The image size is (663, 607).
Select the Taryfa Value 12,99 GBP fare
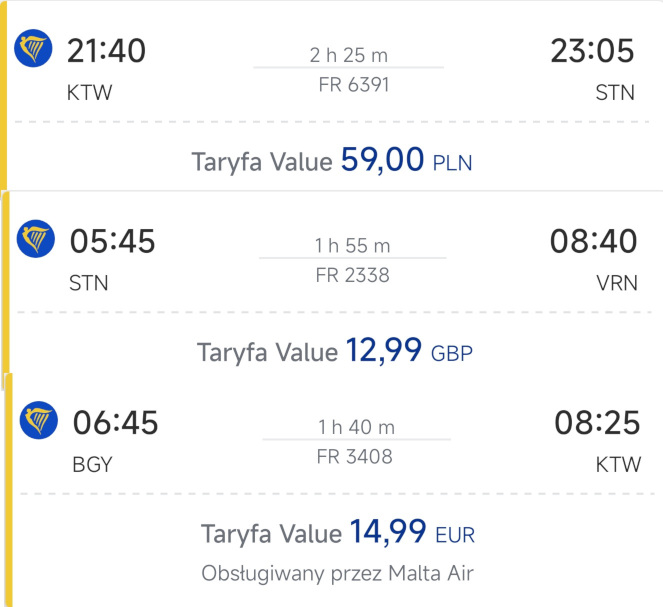(x=335, y=351)
